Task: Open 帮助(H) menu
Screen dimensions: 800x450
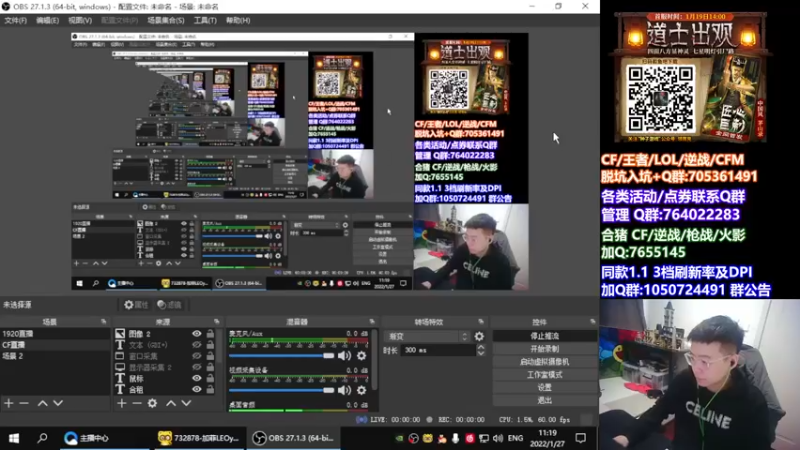Action: (238, 20)
